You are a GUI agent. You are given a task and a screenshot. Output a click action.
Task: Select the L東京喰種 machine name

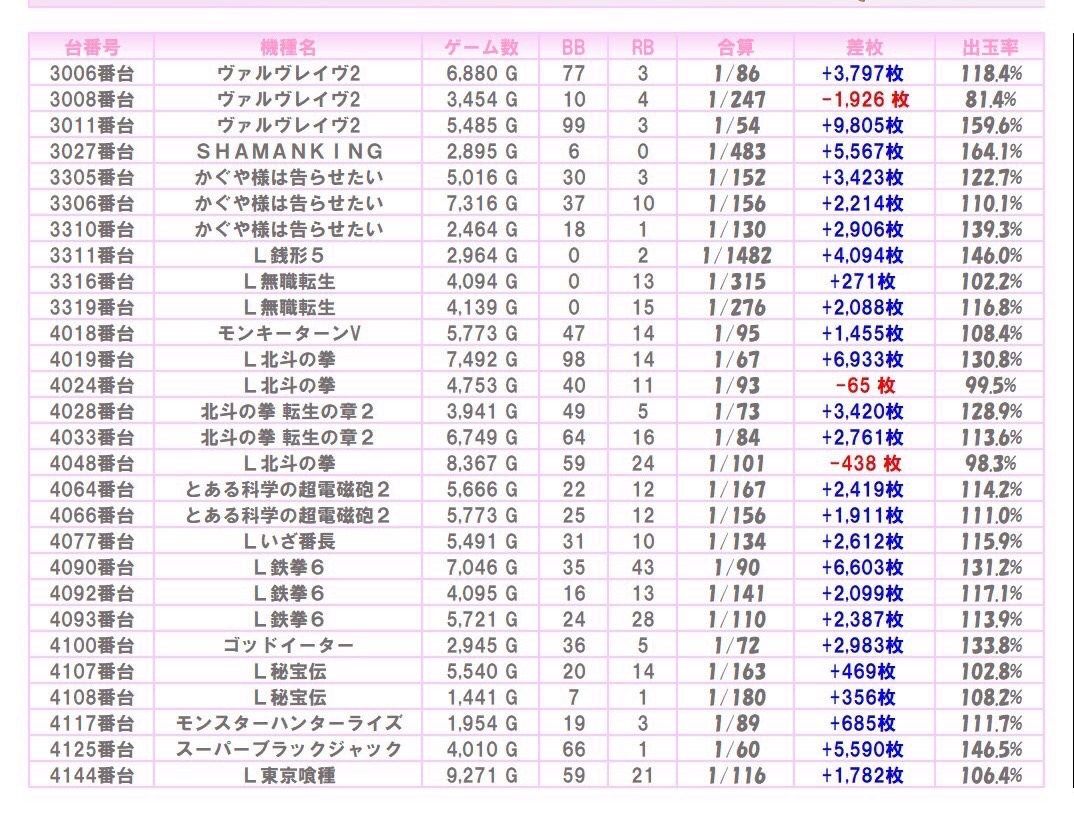[288, 775]
